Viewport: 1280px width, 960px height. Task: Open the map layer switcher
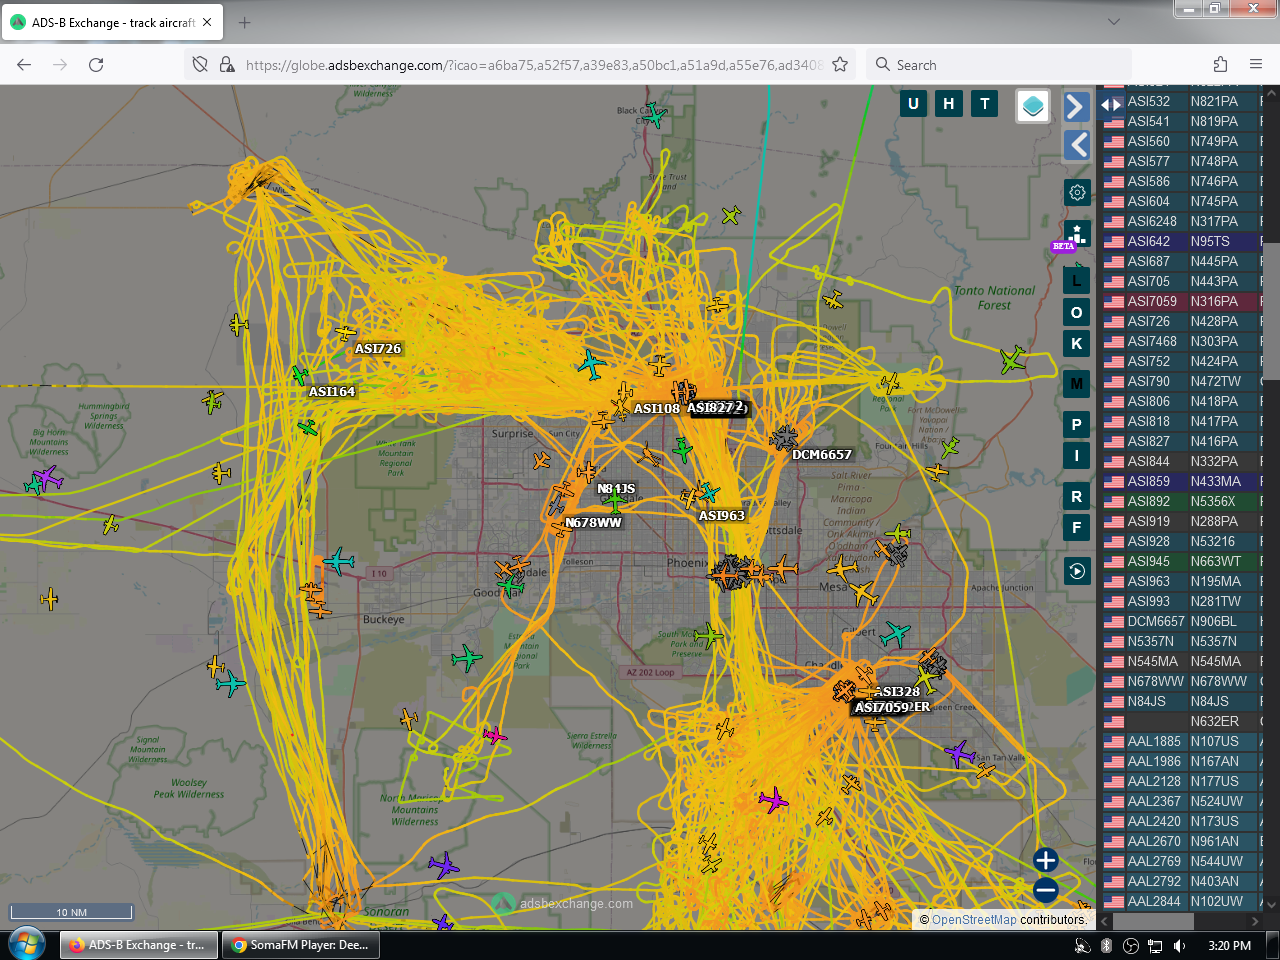(x=1033, y=105)
